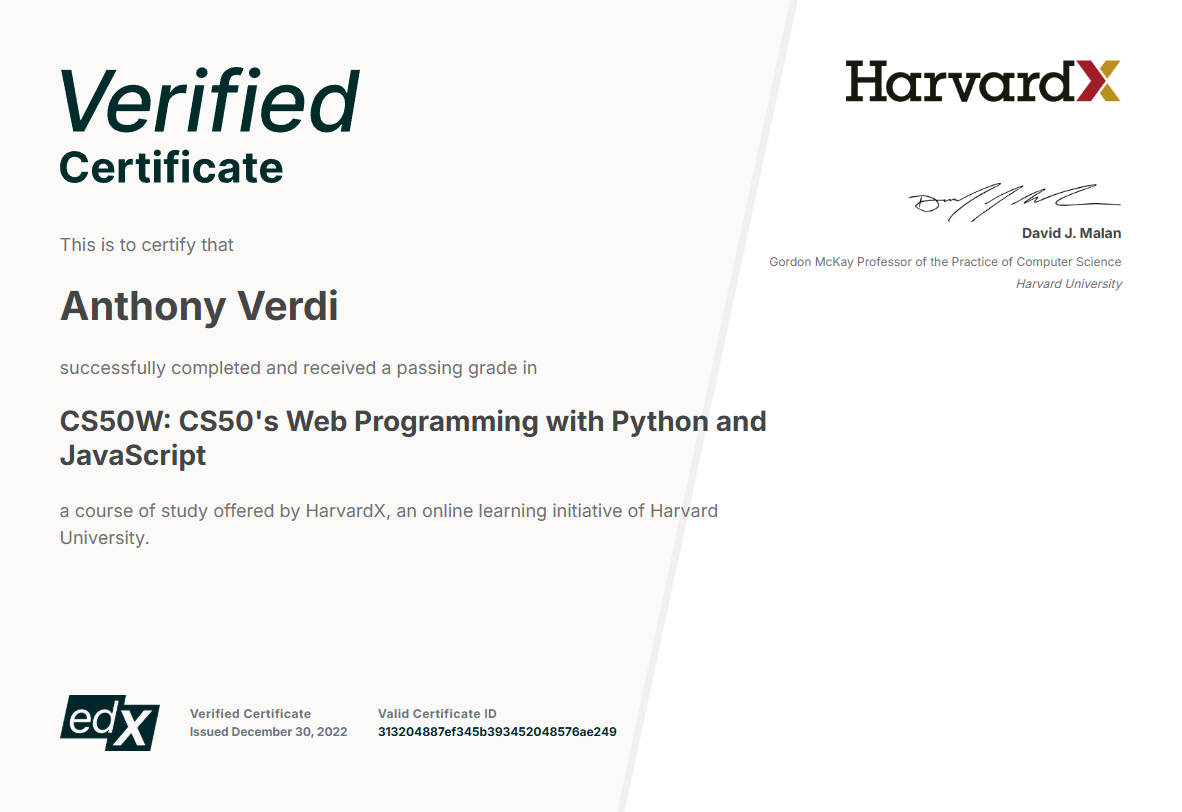
Task: Click the name "David J. Malan"
Action: 1071,233
